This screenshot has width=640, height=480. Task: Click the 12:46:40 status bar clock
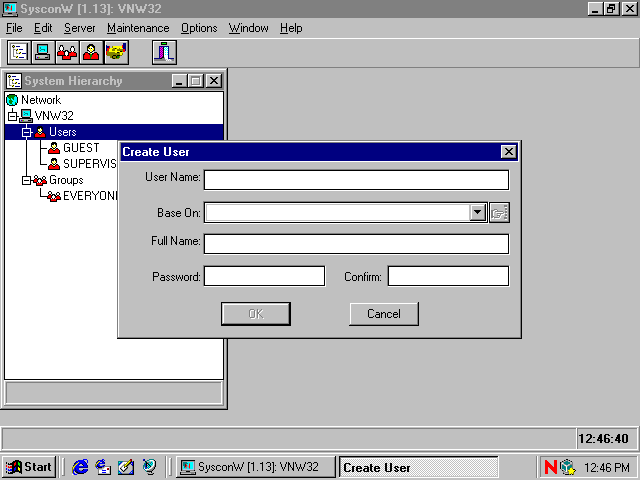point(604,439)
